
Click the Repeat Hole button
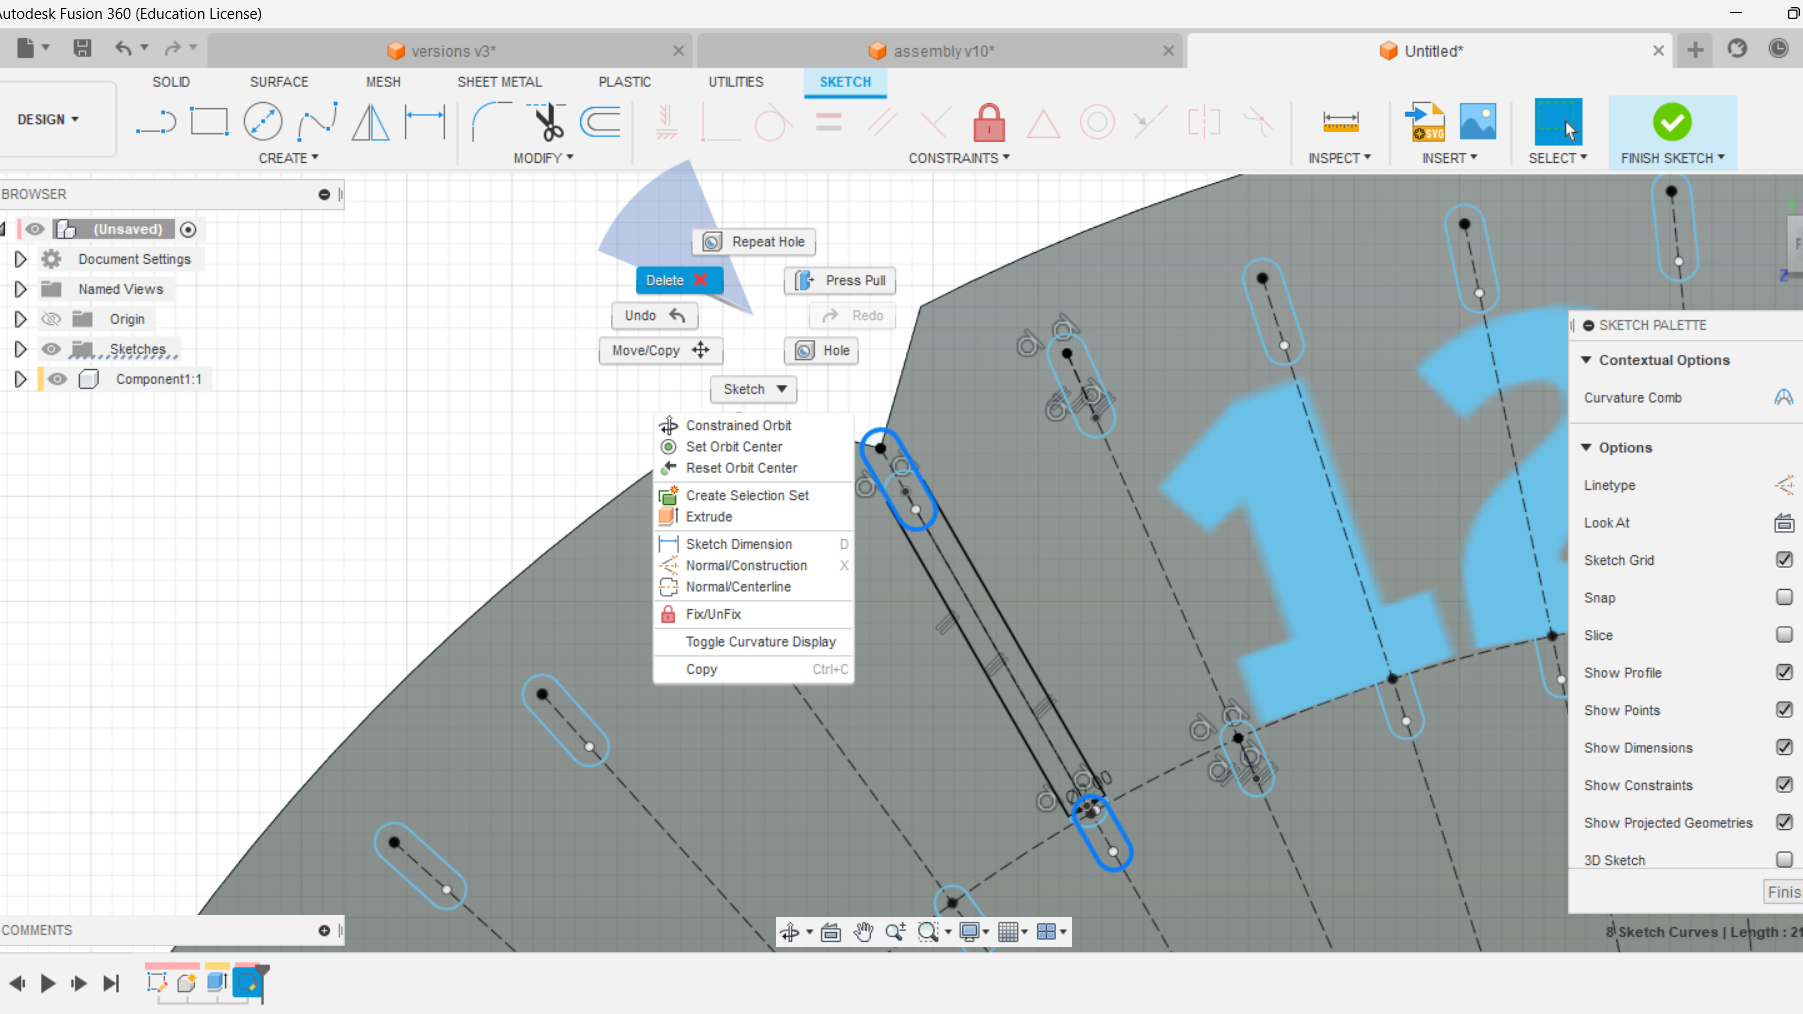(754, 242)
